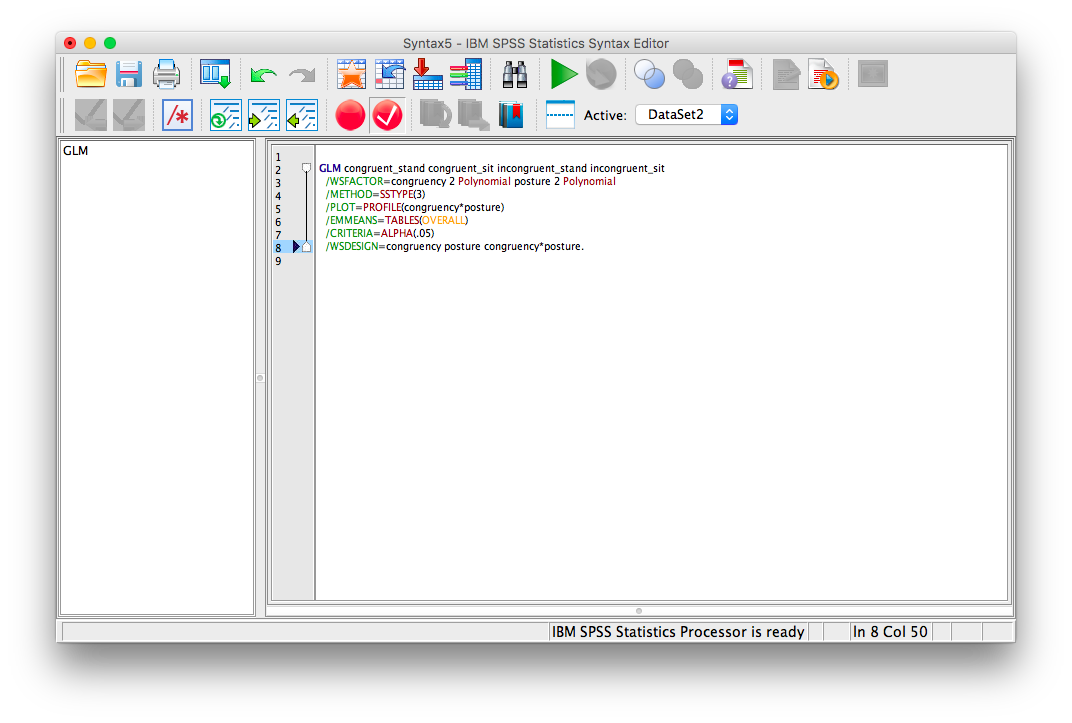Click the /PLOT=PROFILE line
The width and height of the screenshot is (1072, 723).
click(415, 207)
